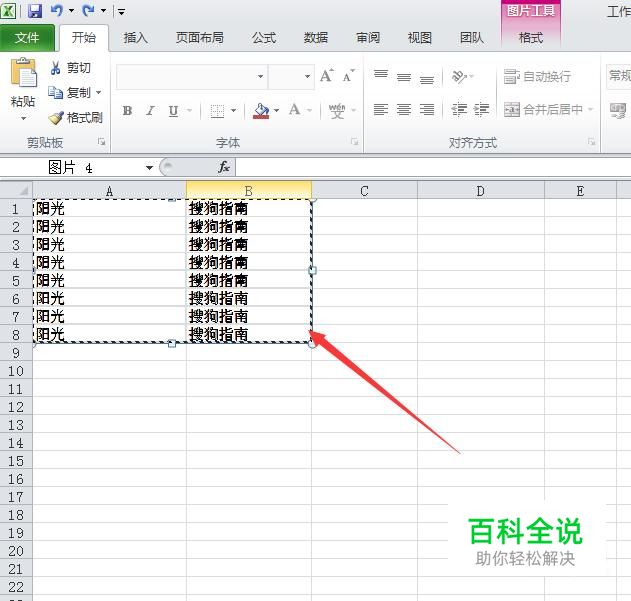Click the Undo arrow icon
This screenshot has height=601, width=631.
coord(56,10)
